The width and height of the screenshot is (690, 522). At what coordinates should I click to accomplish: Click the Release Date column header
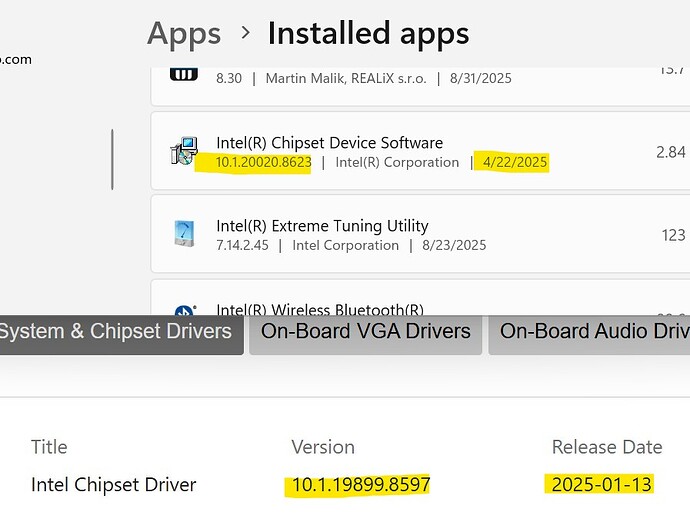tap(606, 447)
